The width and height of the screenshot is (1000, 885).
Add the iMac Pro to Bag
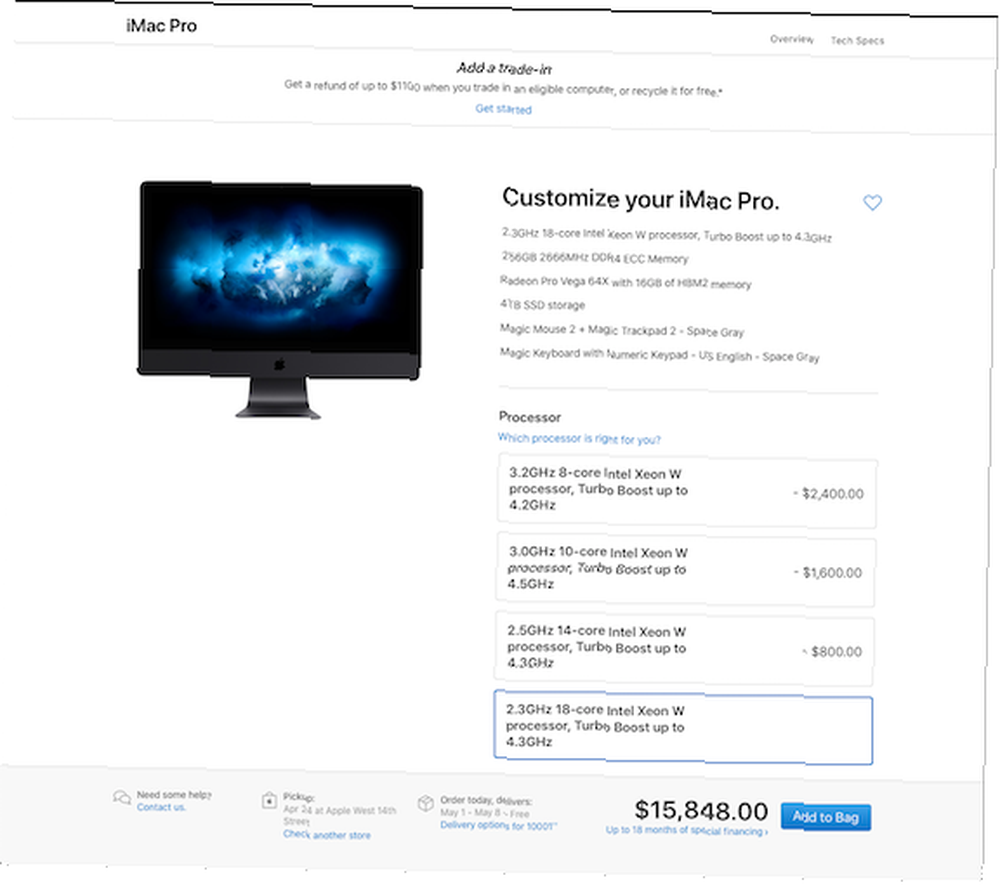[x=826, y=817]
